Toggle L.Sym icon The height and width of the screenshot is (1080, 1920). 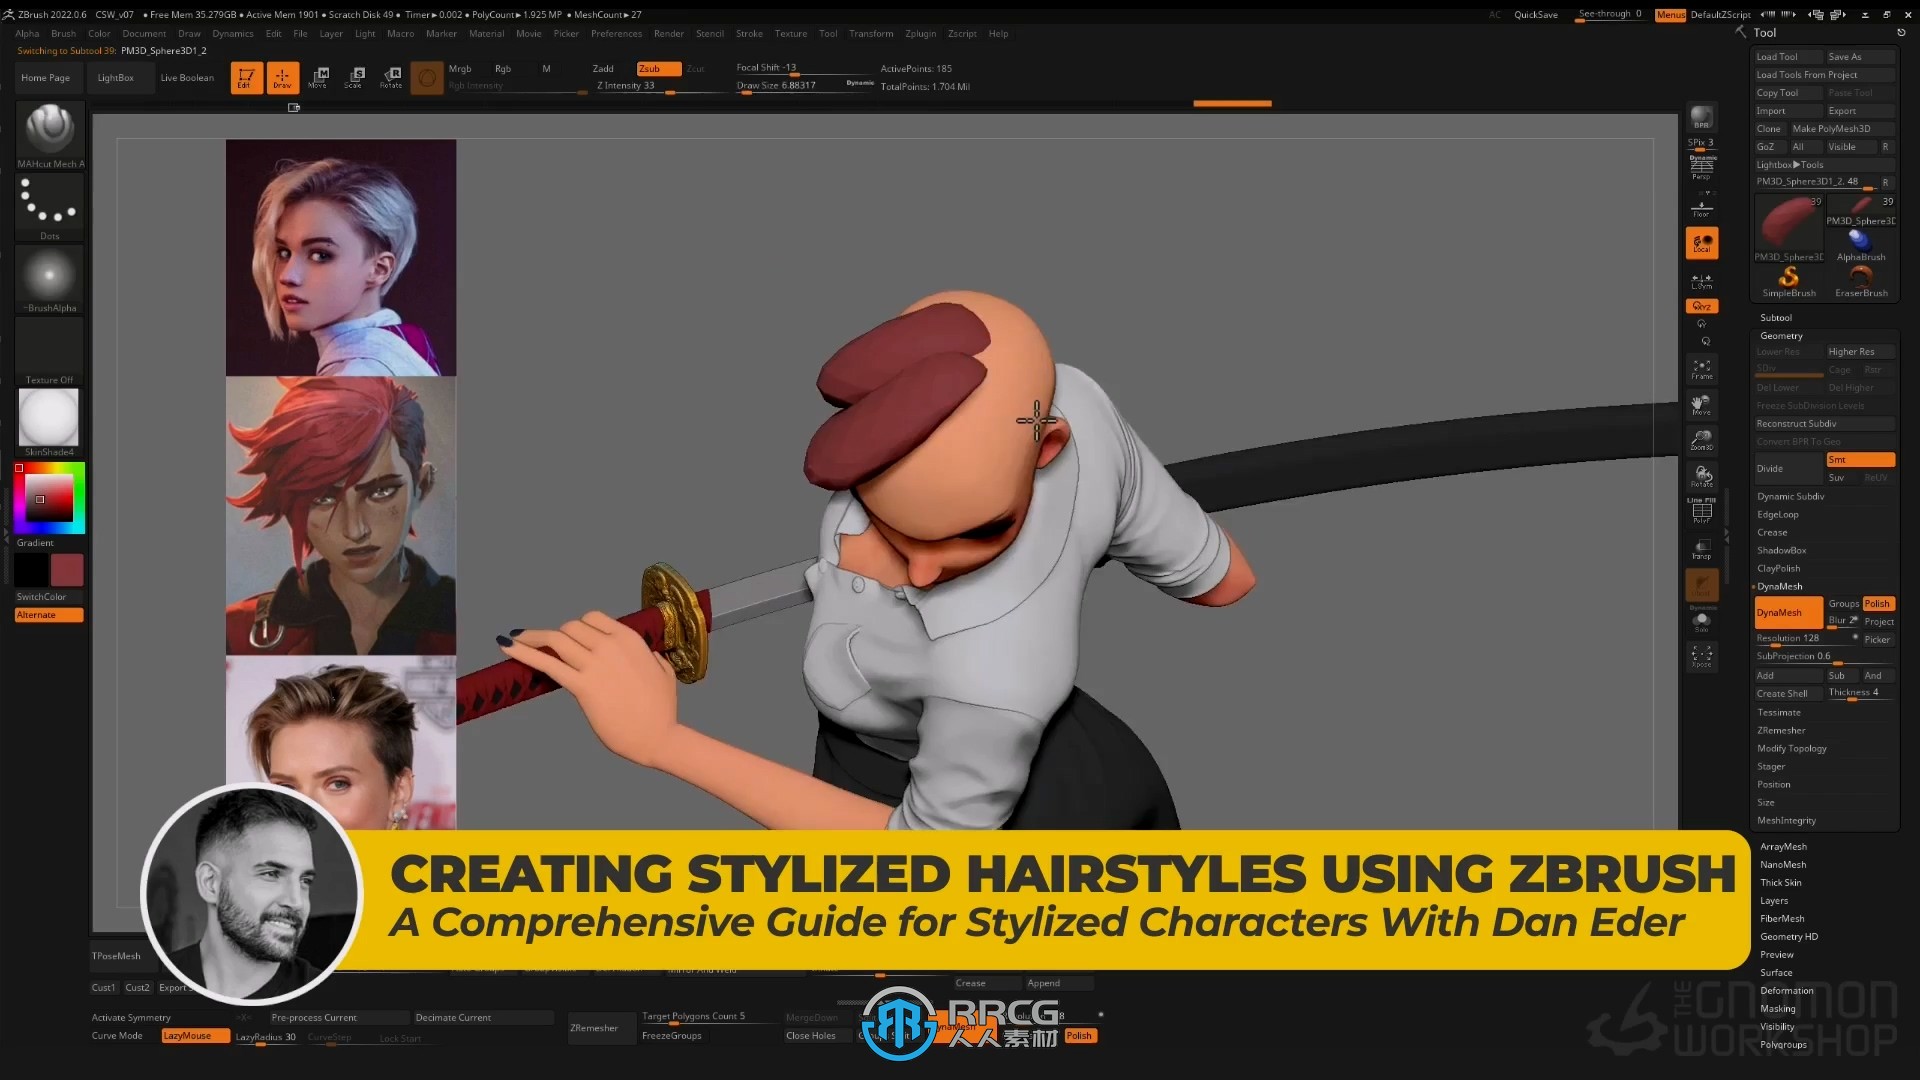[1701, 281]
